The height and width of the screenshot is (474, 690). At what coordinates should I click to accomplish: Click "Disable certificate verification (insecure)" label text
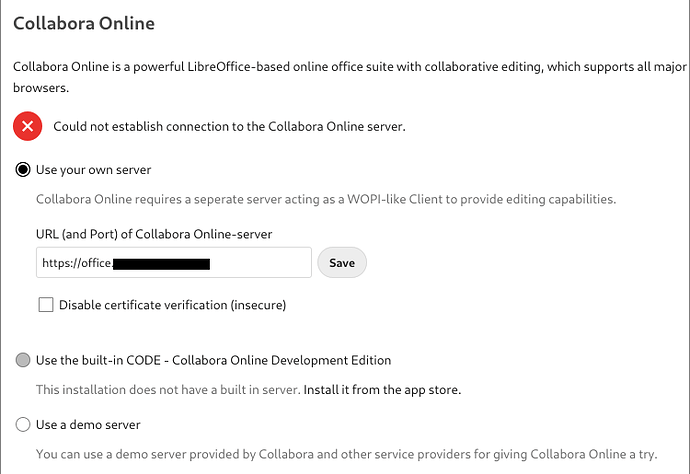click(173, 305)
